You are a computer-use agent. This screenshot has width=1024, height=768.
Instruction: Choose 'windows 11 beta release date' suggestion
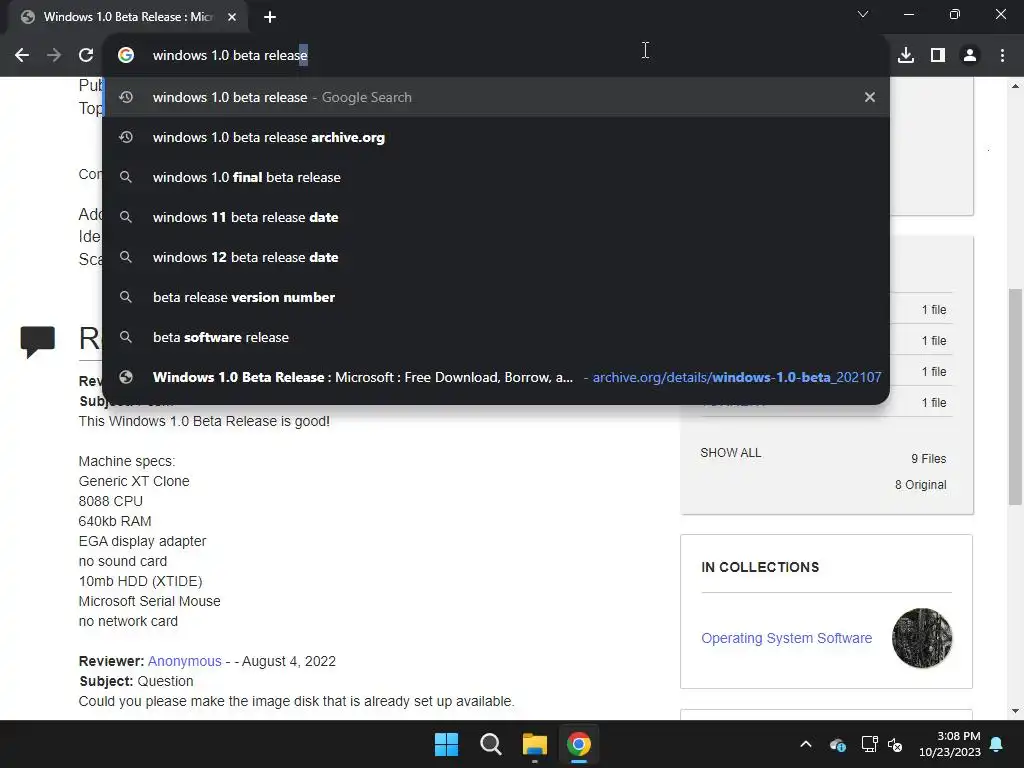point(496,217)
